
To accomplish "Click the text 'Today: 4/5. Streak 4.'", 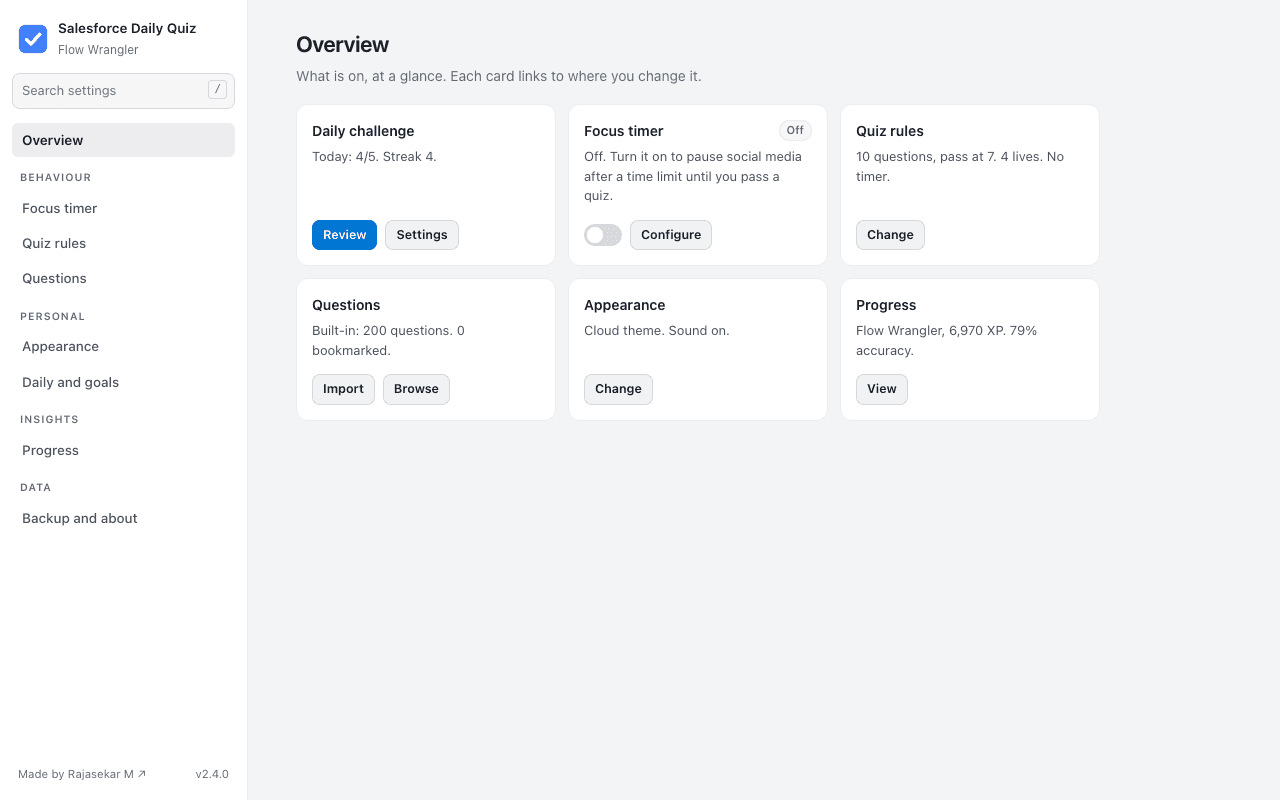I will point(374,157).
